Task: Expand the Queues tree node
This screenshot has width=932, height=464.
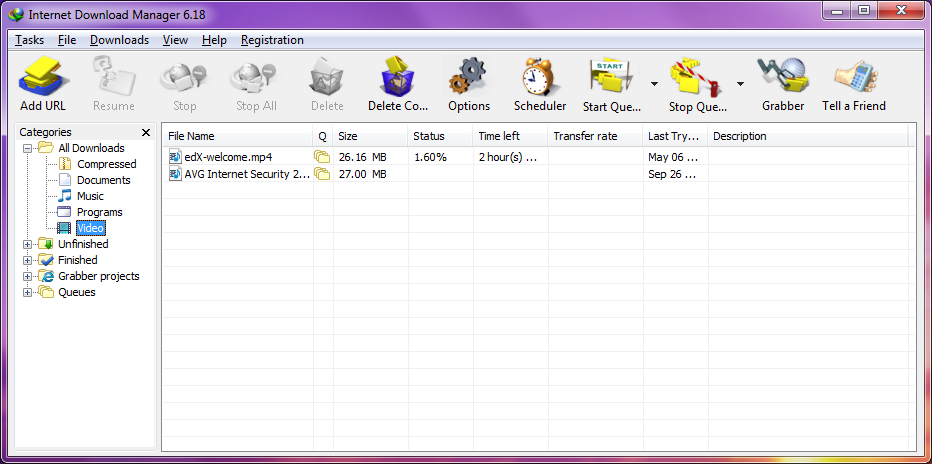Action: (x=27, y=292)
